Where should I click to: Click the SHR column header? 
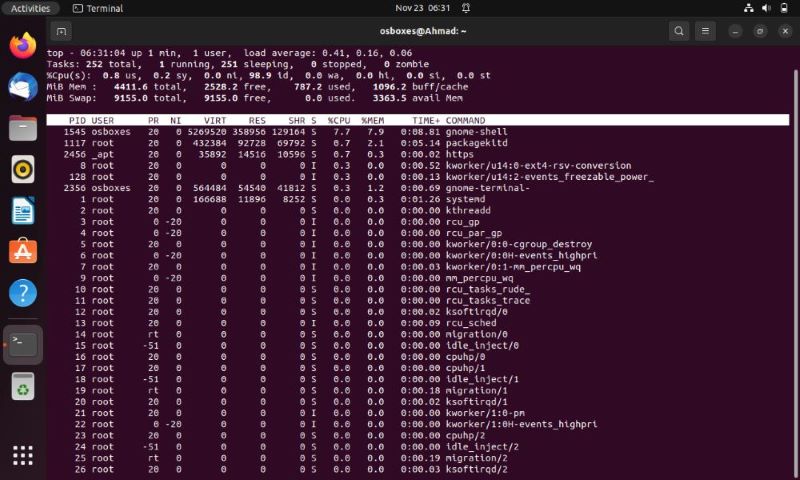tap(296, 120)
